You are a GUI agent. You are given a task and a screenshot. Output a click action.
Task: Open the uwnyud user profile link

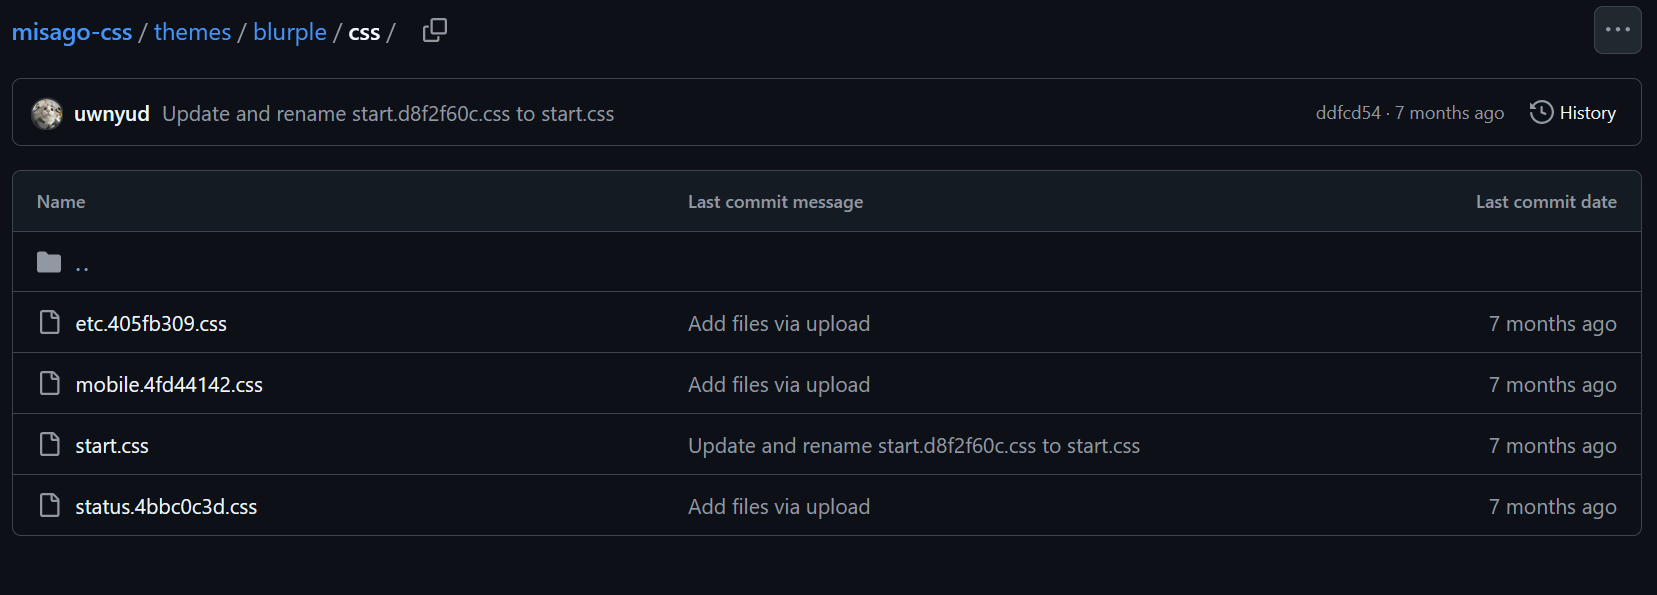112,114
